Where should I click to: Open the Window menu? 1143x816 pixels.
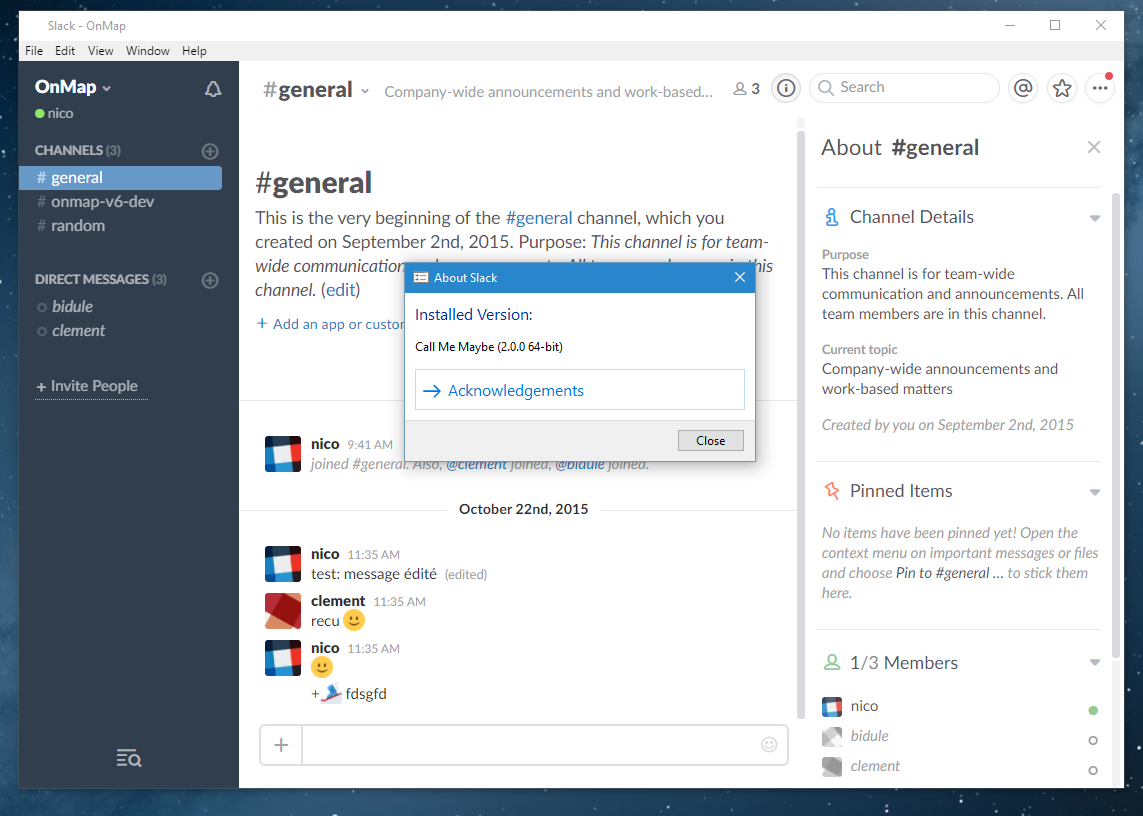coord(148,51)
